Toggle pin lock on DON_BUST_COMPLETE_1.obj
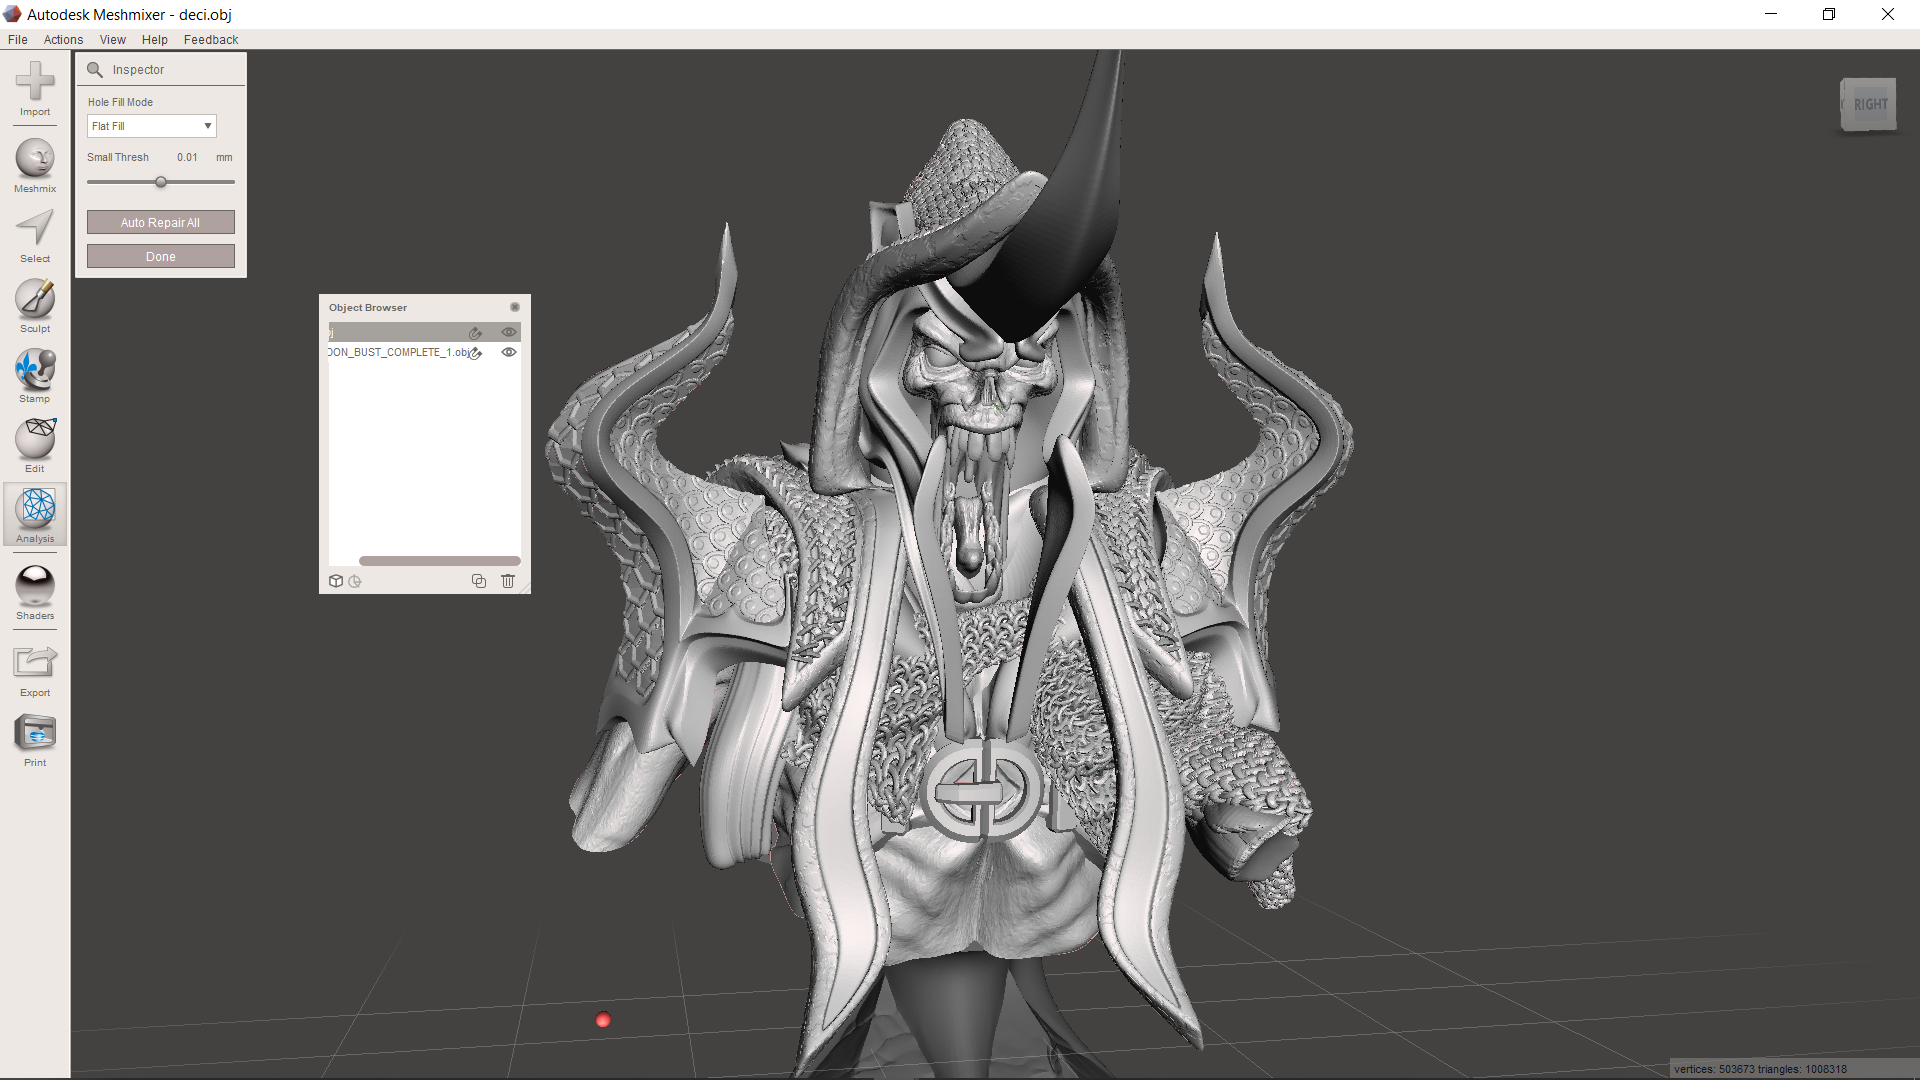Screen dimensions: 1920x1080 coord(475,353)
